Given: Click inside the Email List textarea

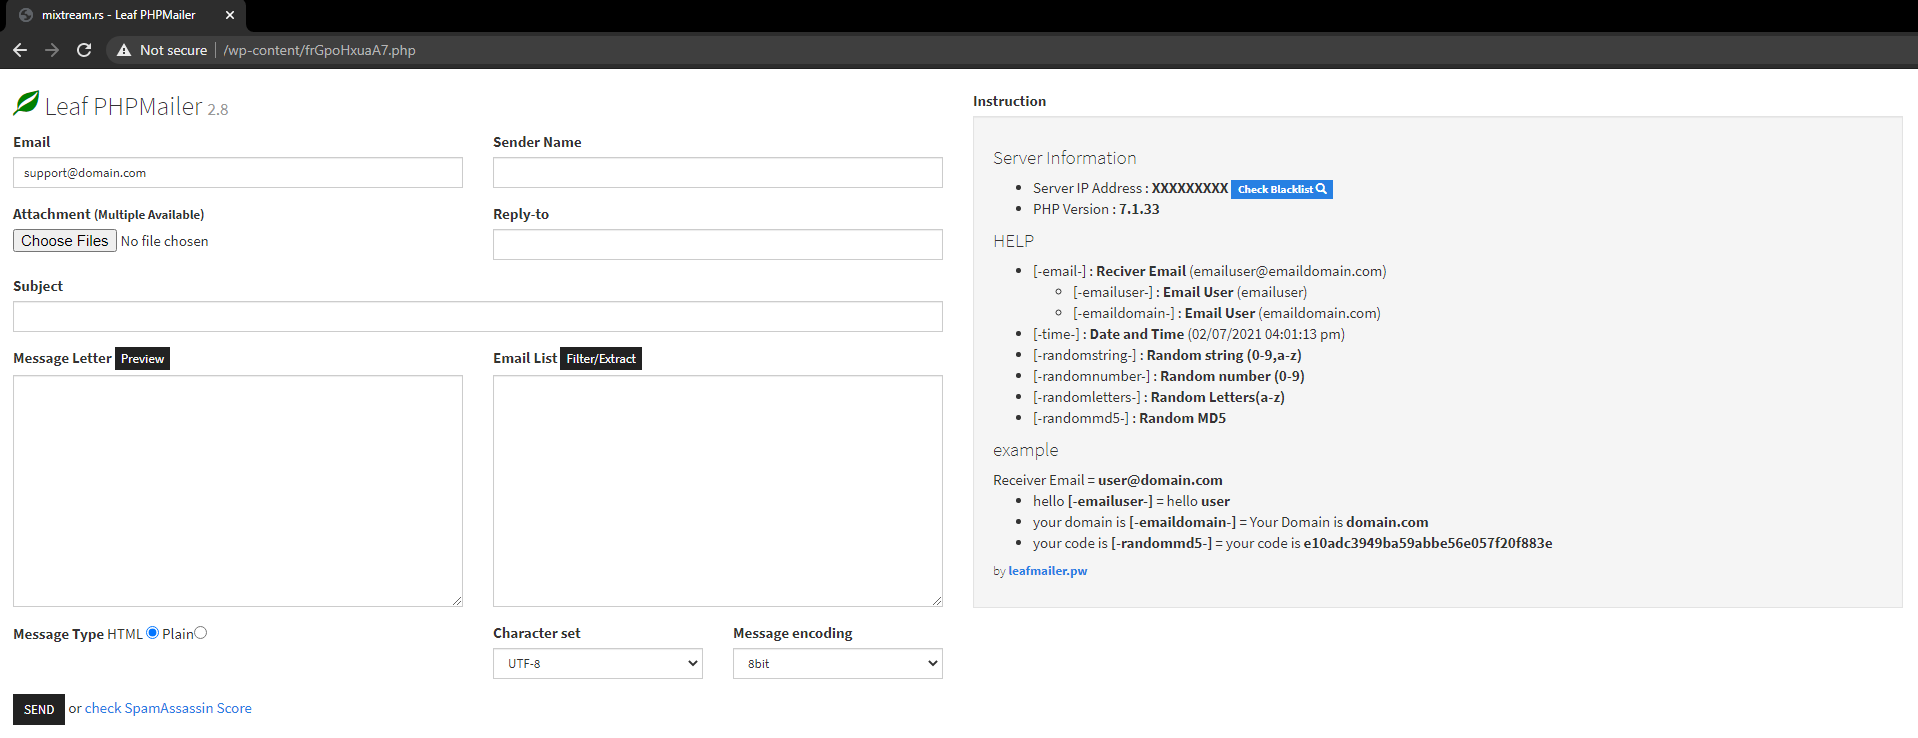Looking at the screenshot, I should [718, 491].
